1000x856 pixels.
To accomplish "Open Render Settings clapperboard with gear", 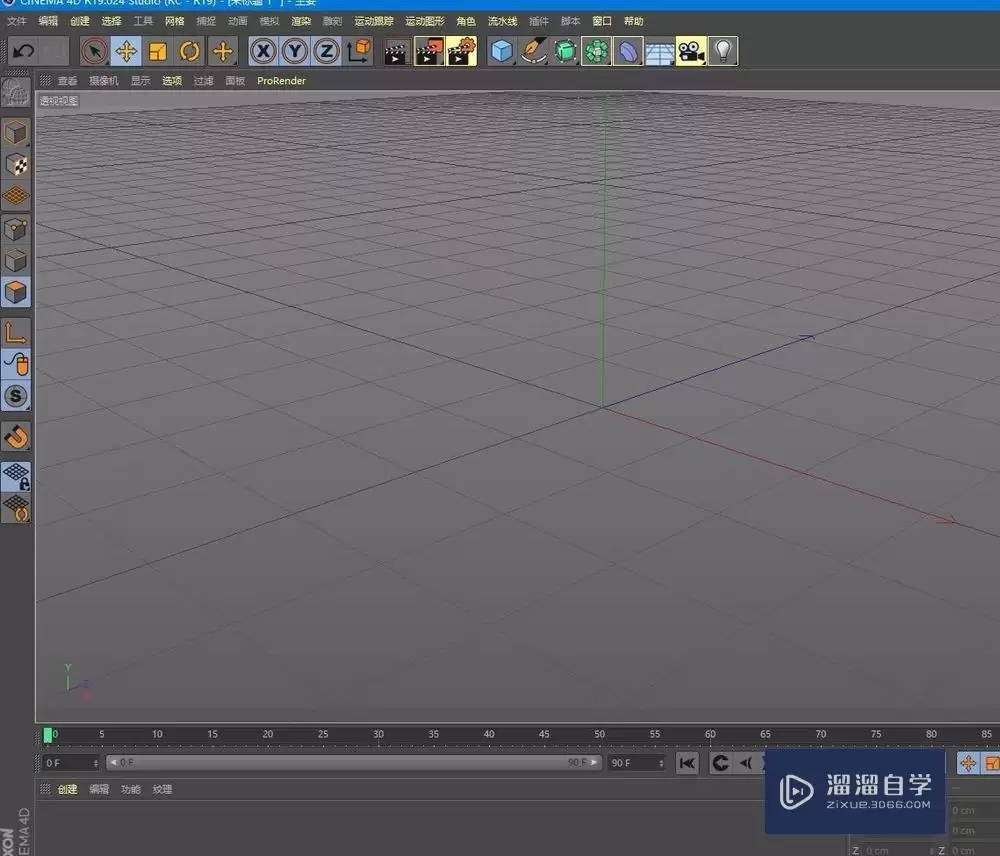I will point(462,52).
